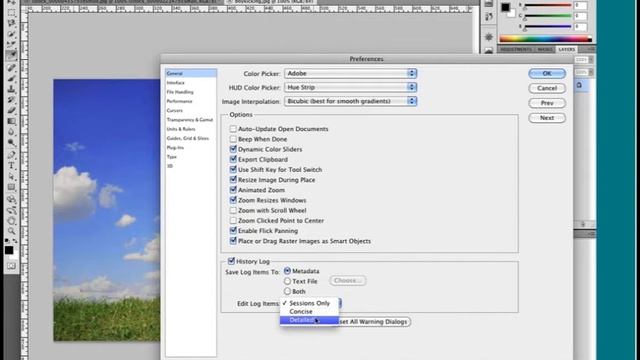The image size is (640, 360).
Task: Select the Path Selection tool
Action: click(11, 177)
